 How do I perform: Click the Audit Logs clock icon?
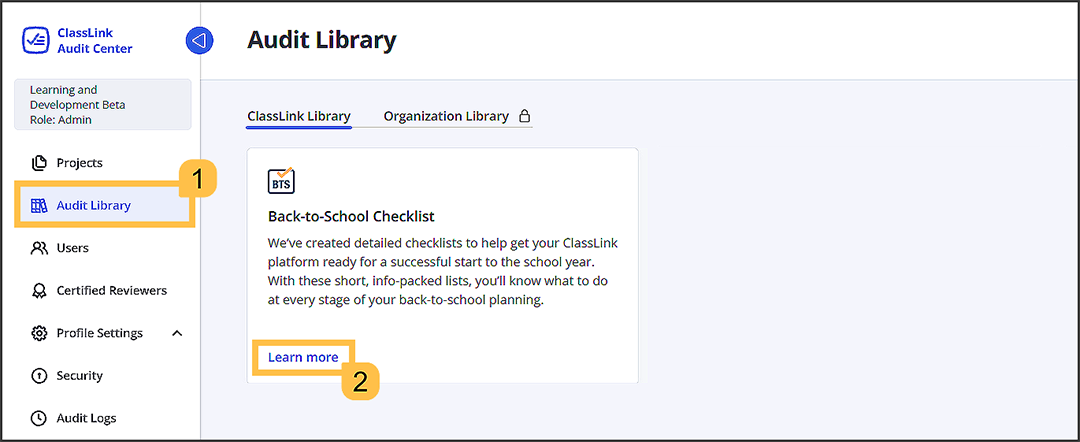39,418
